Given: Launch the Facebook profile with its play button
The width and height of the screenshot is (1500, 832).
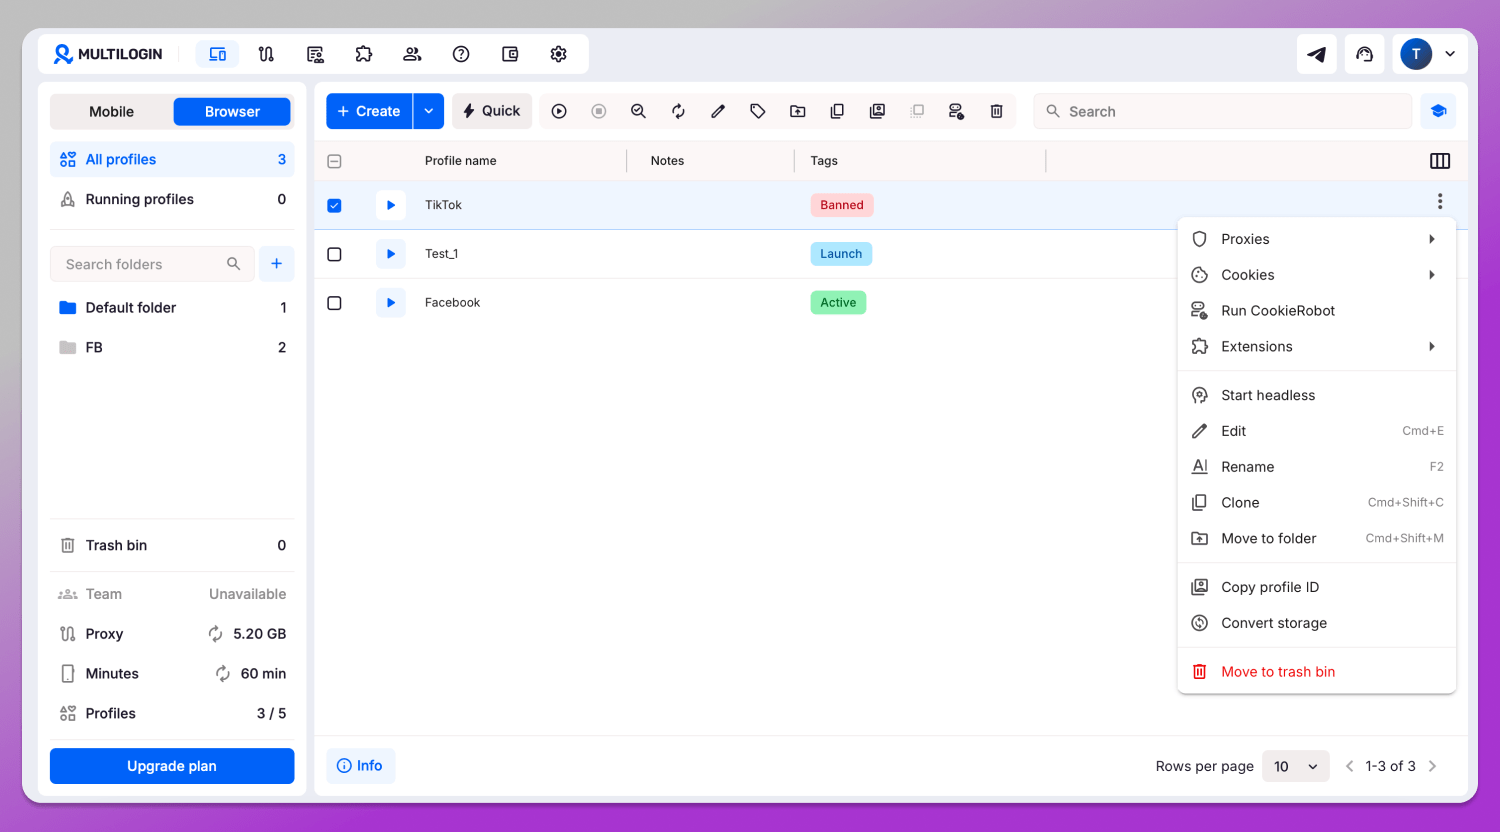Looking at the screenshot, I should [x=391, y=303].
